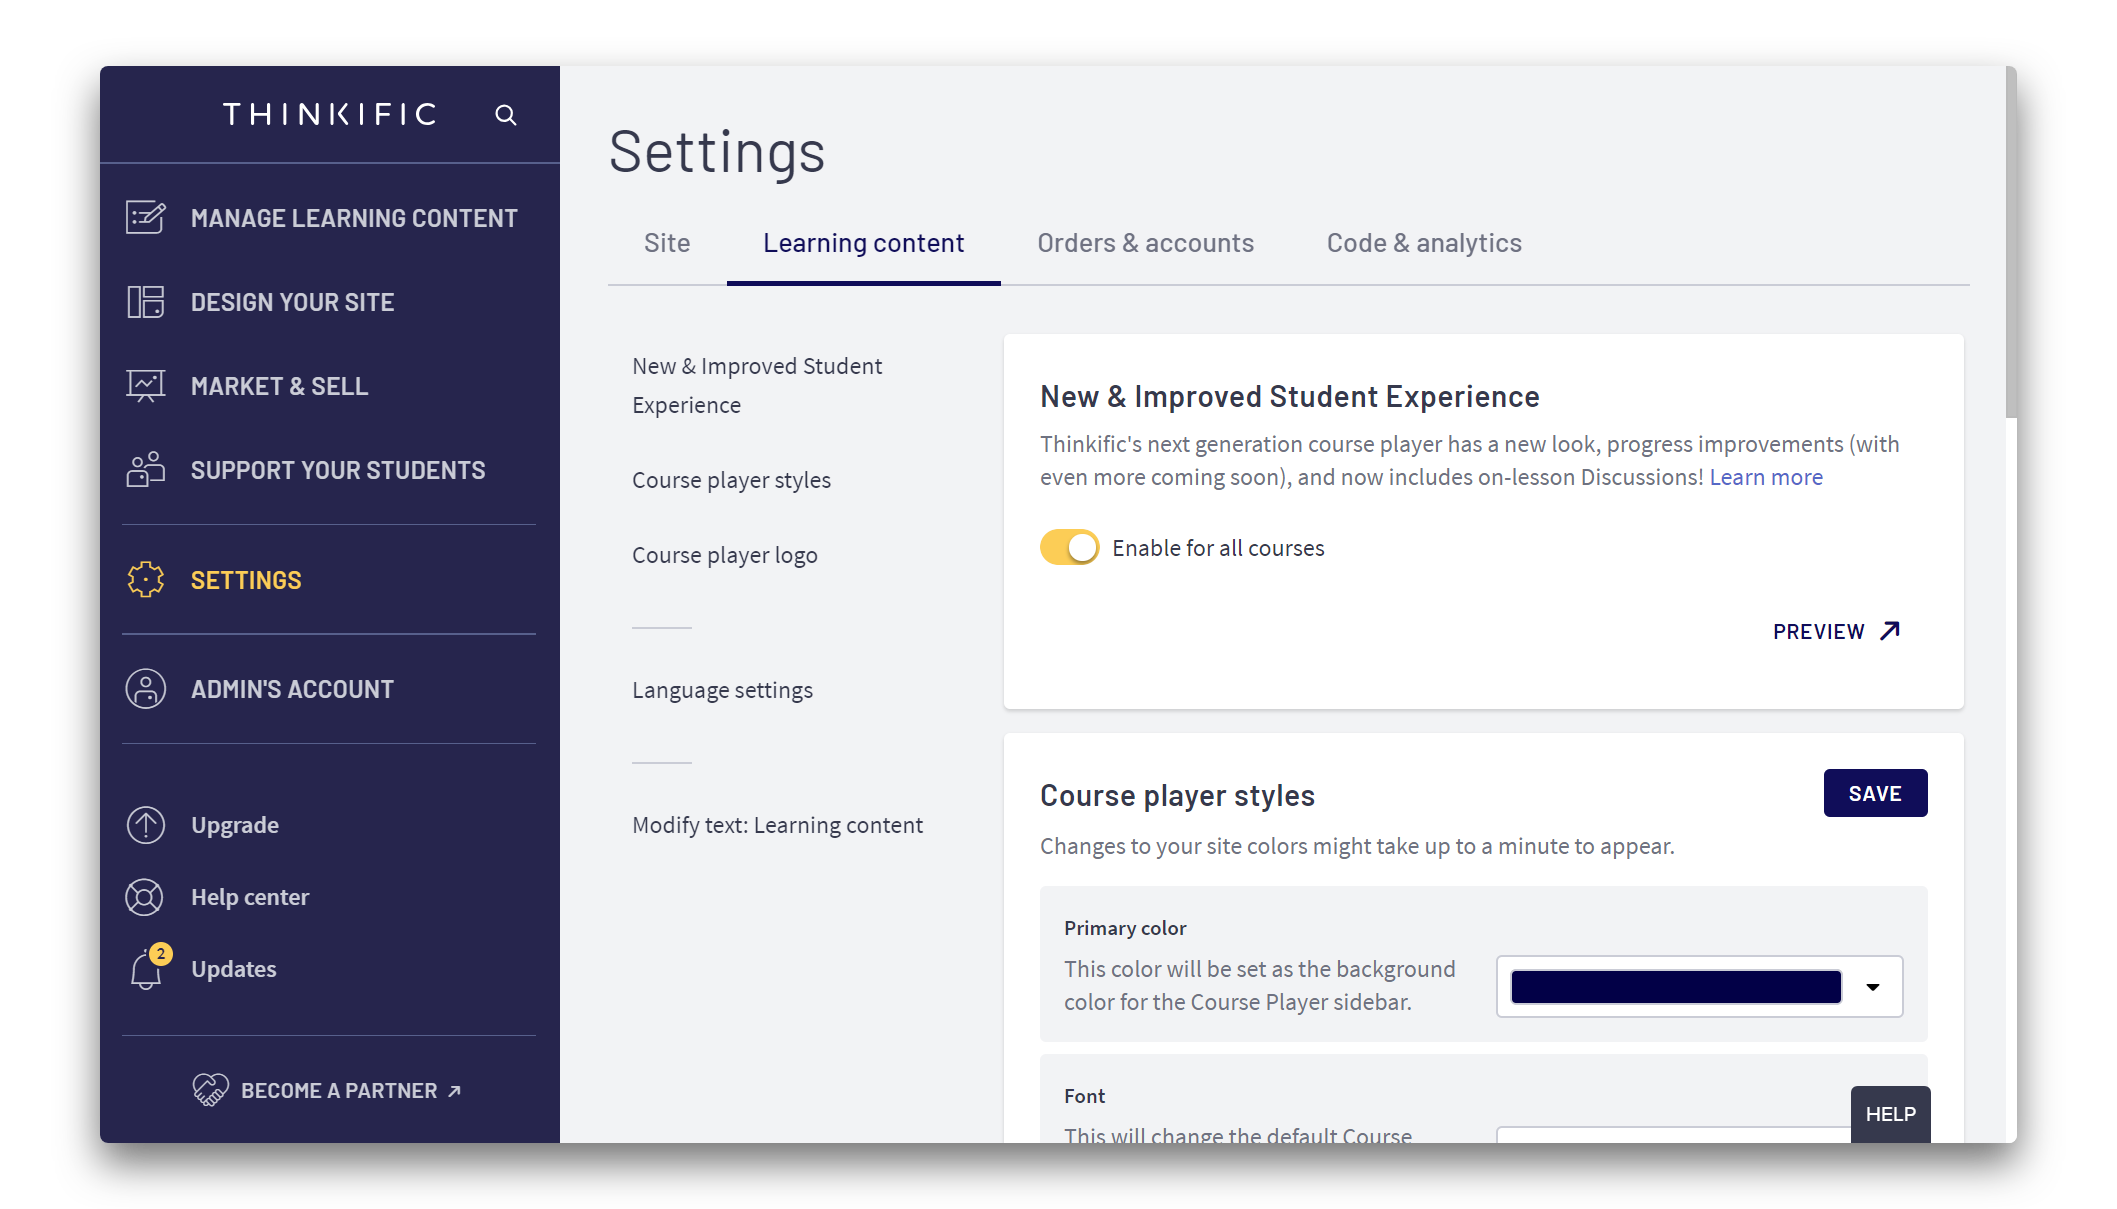Click the Market & Sell chart icon
This screenshot has width=2117, height=1209.
tap(146, 385)
